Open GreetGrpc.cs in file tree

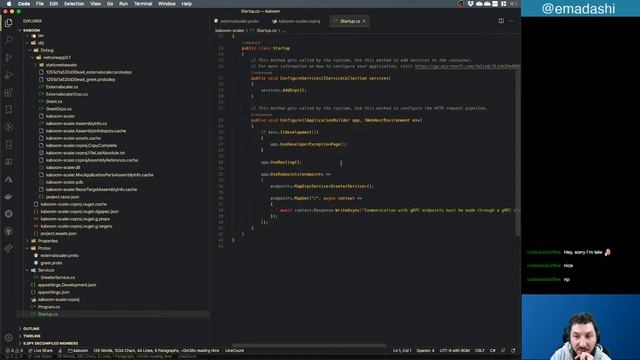pos(58,109)
